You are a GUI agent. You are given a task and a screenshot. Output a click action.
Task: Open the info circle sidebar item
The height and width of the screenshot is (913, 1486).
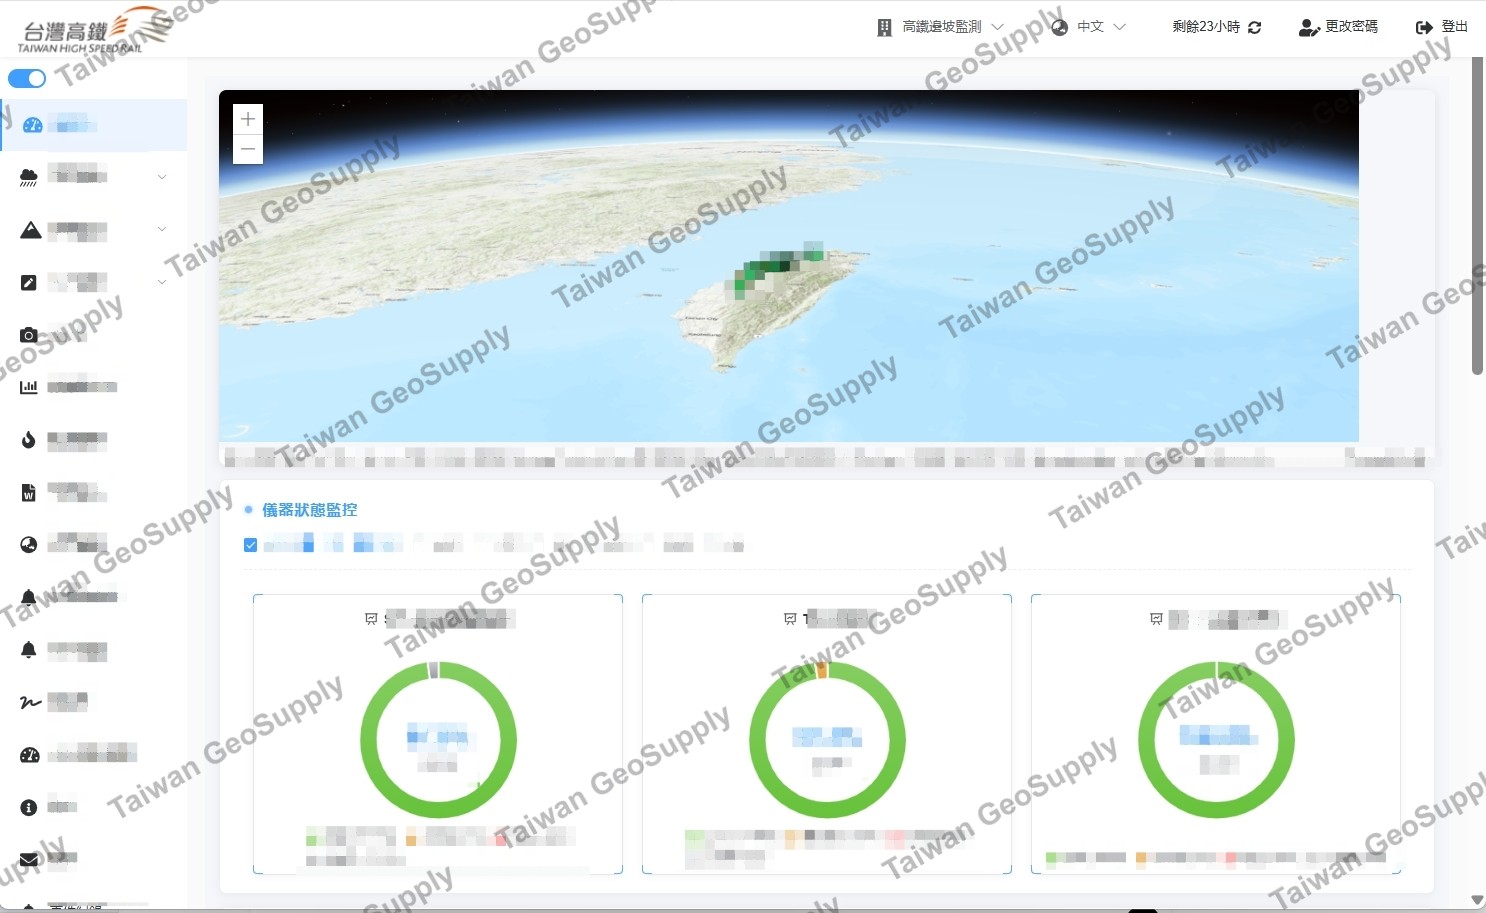tap(93, 807)
